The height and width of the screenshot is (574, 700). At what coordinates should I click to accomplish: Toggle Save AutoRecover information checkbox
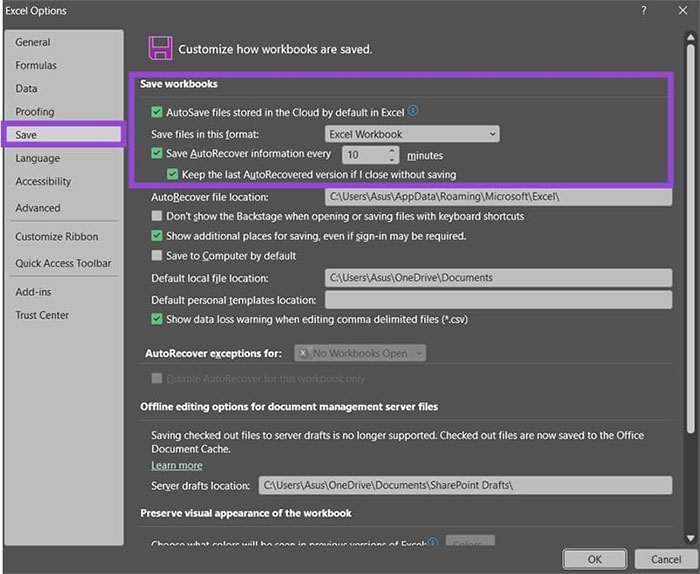(156, 155)
